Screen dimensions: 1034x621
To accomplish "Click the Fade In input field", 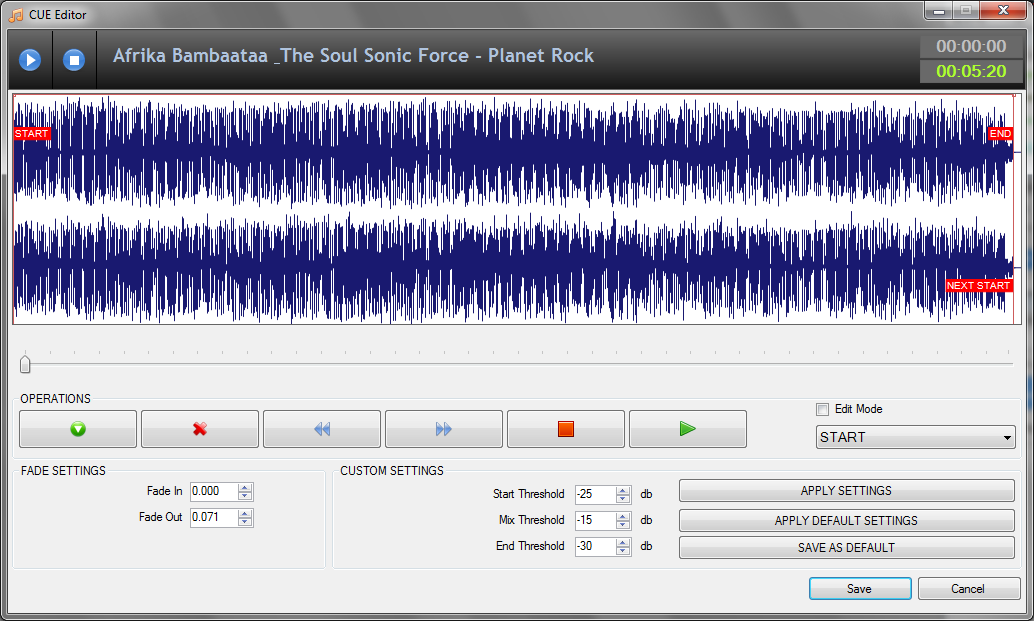I will 214,491.
